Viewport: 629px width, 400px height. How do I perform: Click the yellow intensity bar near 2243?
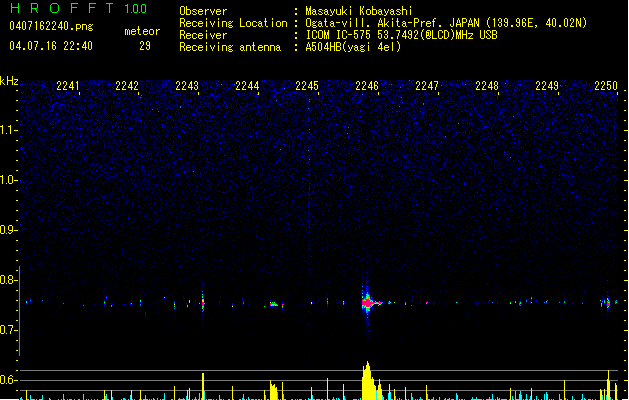203,386
